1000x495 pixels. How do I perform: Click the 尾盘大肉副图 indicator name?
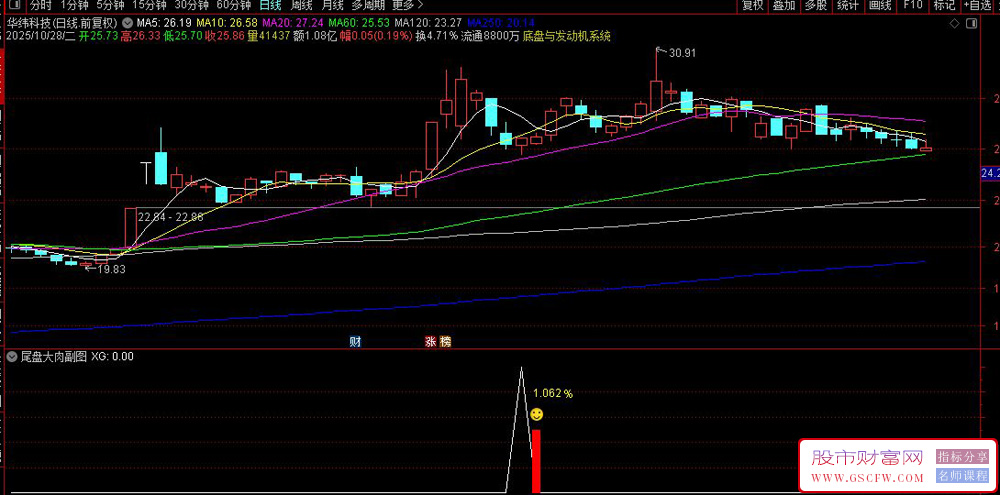[x=53, y=357]
